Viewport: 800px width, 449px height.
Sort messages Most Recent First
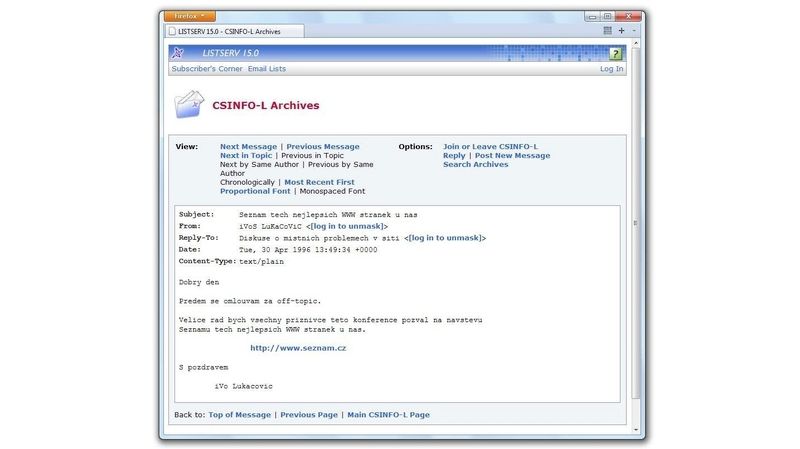point(319,182)
